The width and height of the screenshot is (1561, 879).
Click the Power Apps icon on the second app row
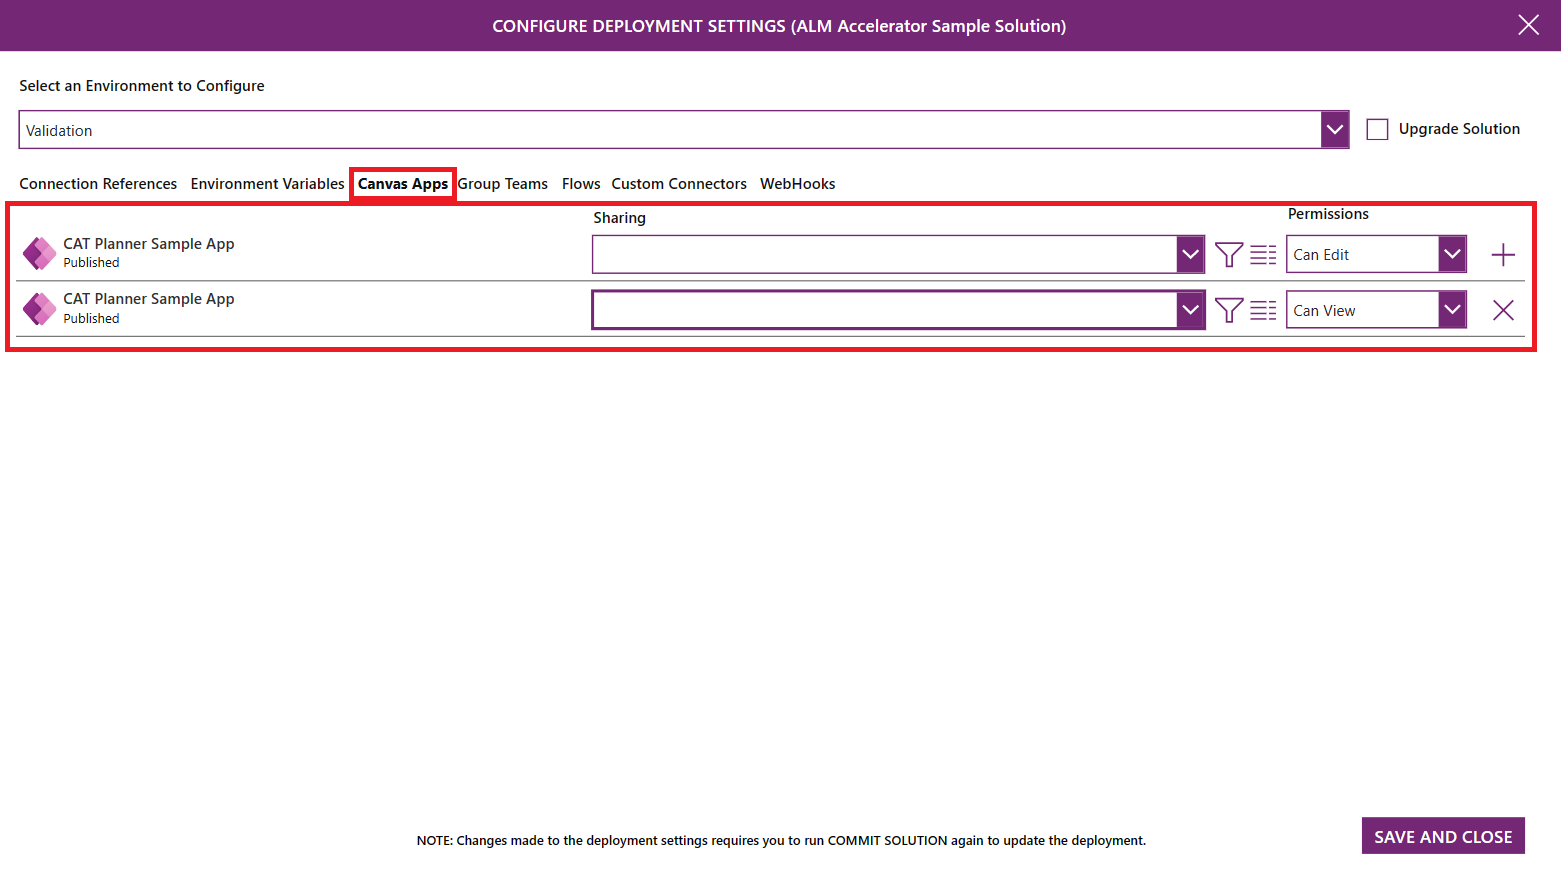(39, 309)
